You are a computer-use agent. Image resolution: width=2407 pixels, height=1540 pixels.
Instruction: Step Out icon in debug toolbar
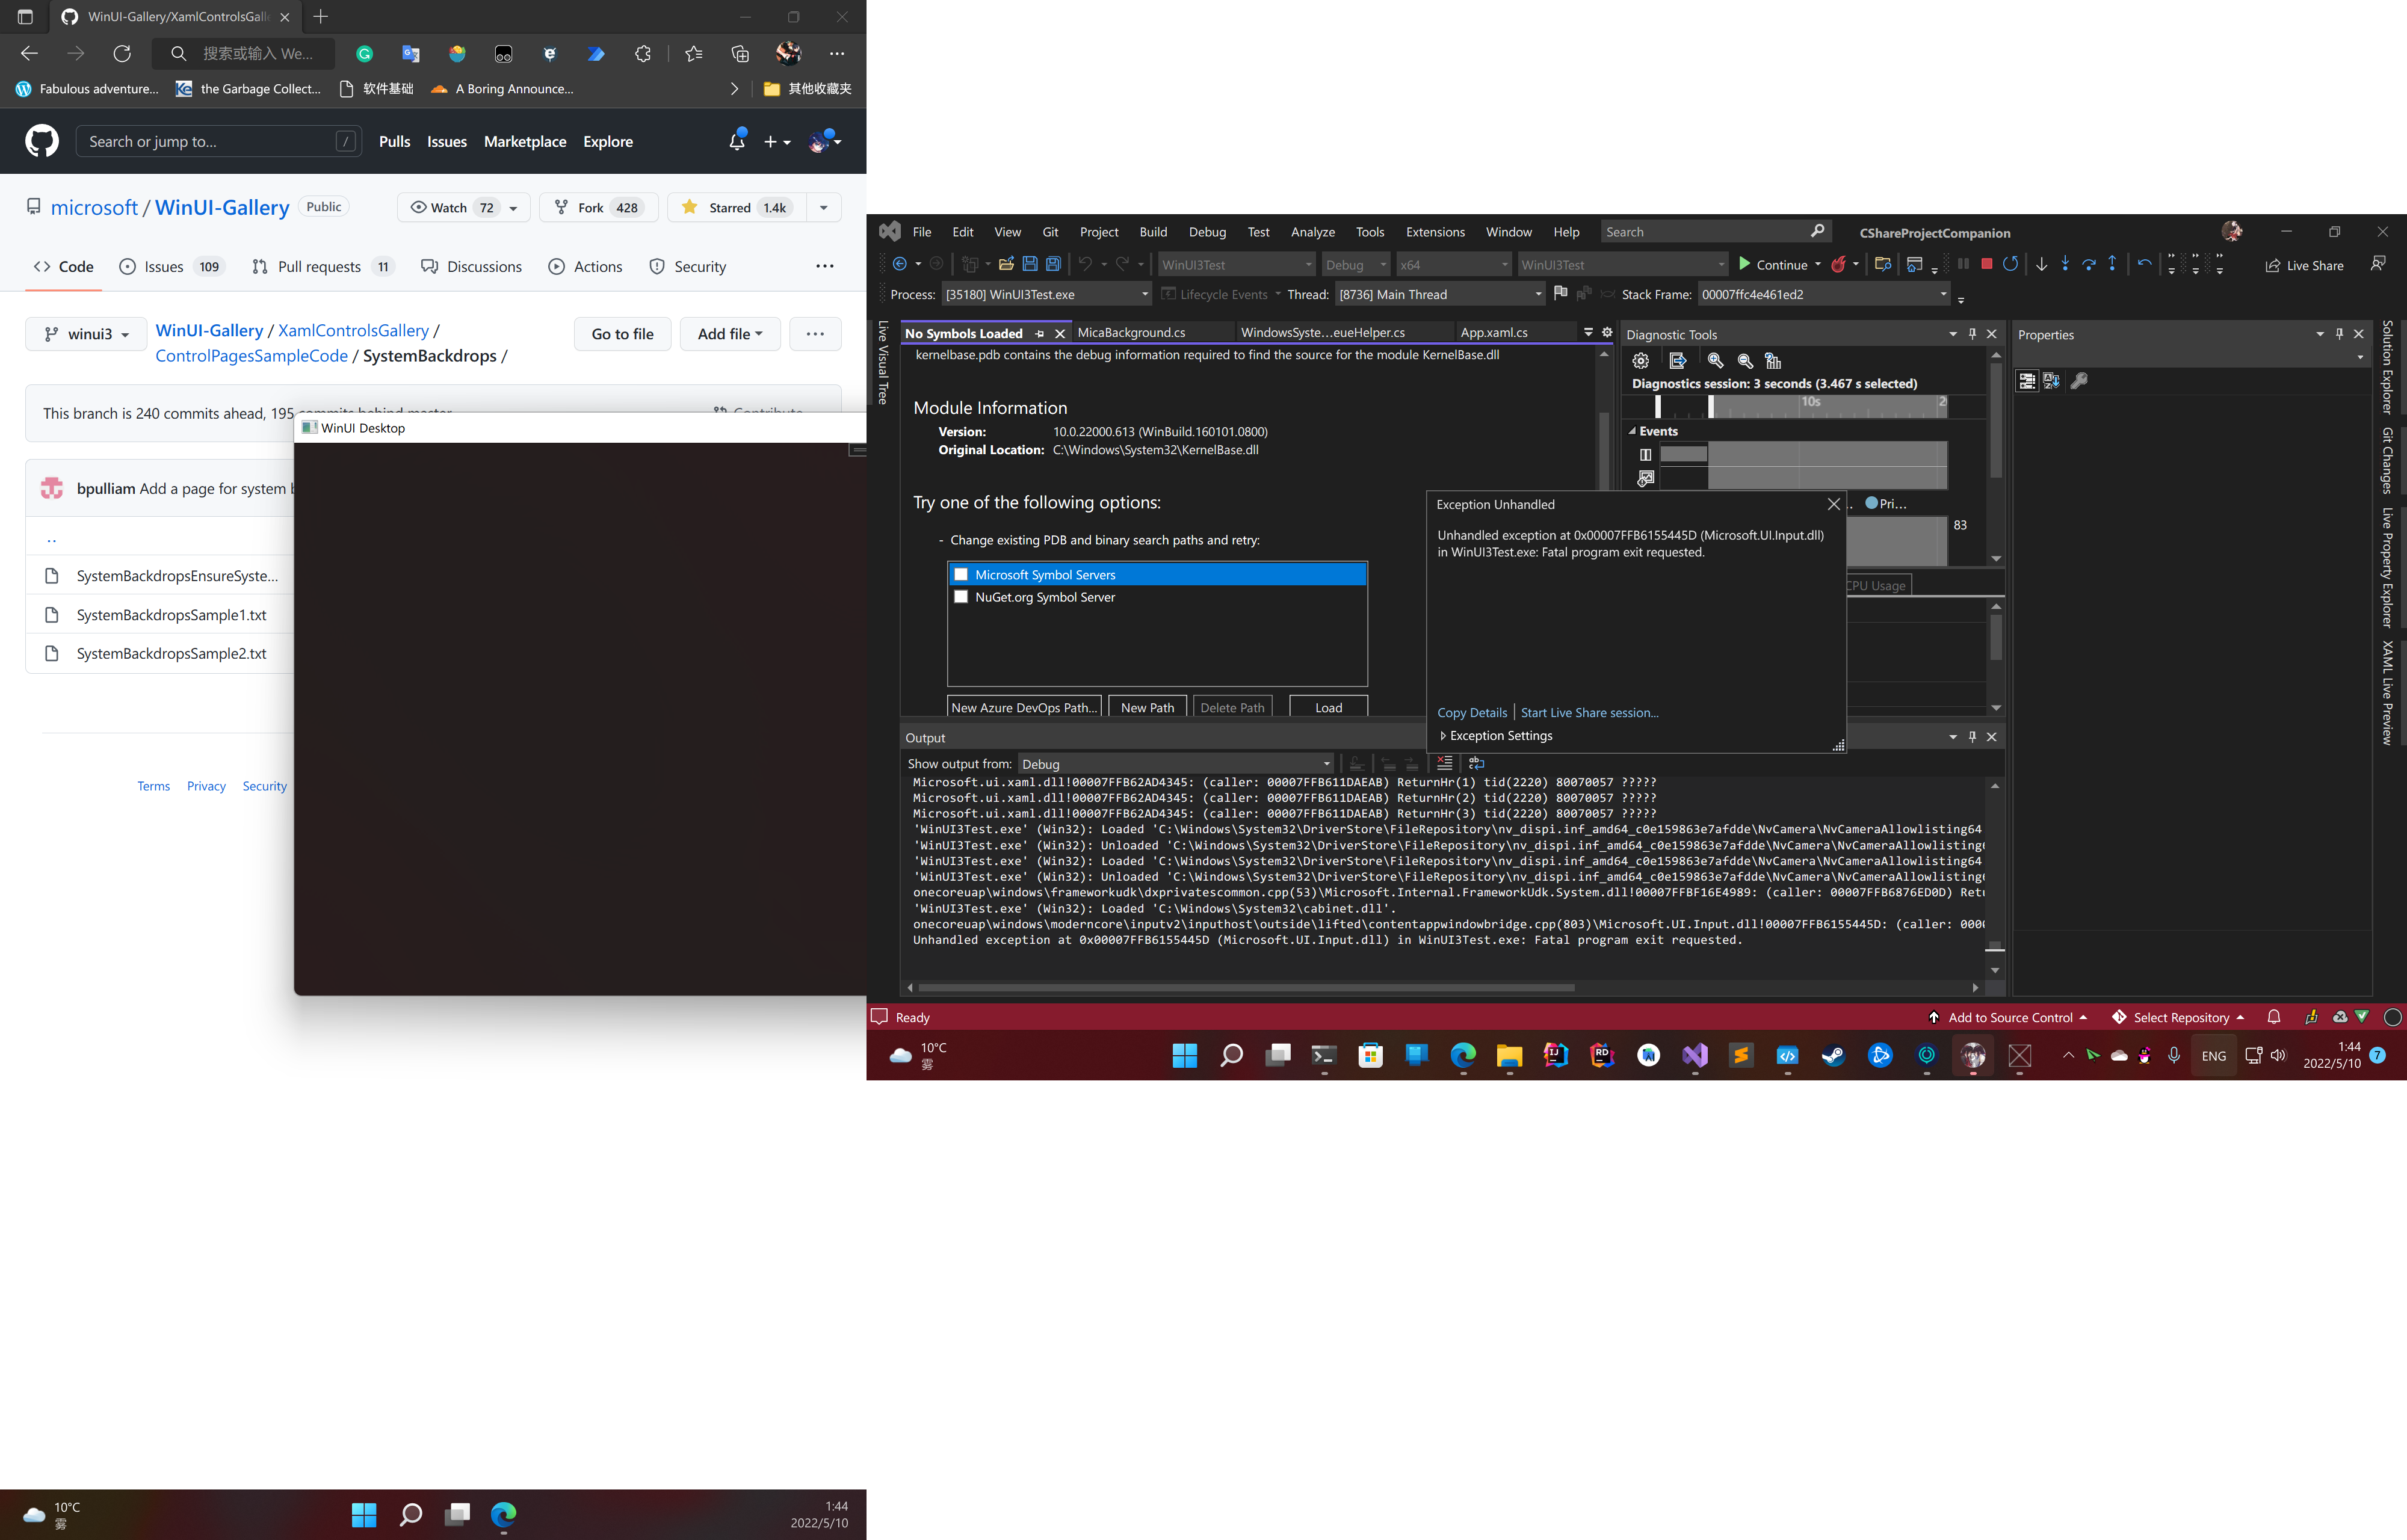click(x=2112, y=264)
